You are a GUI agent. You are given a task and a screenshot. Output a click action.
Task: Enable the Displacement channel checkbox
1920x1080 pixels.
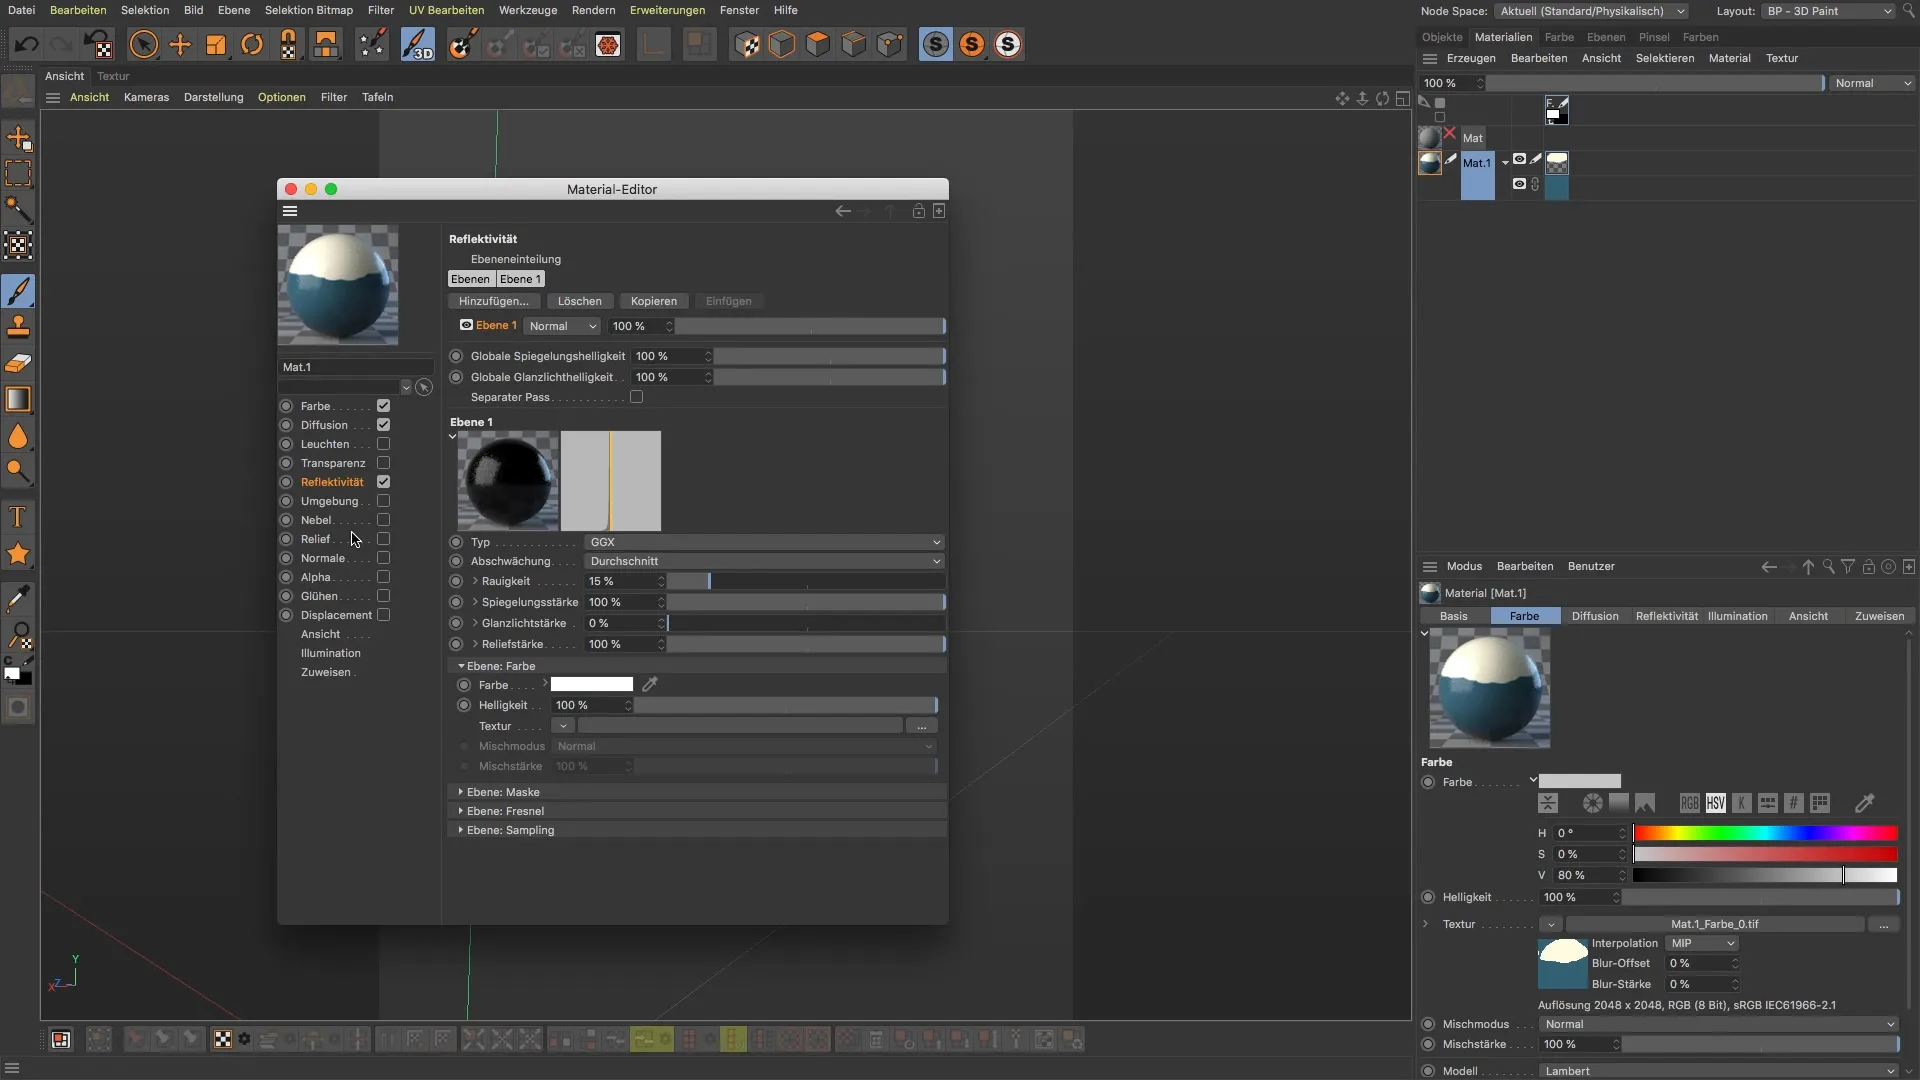click(x=383, y=615)
